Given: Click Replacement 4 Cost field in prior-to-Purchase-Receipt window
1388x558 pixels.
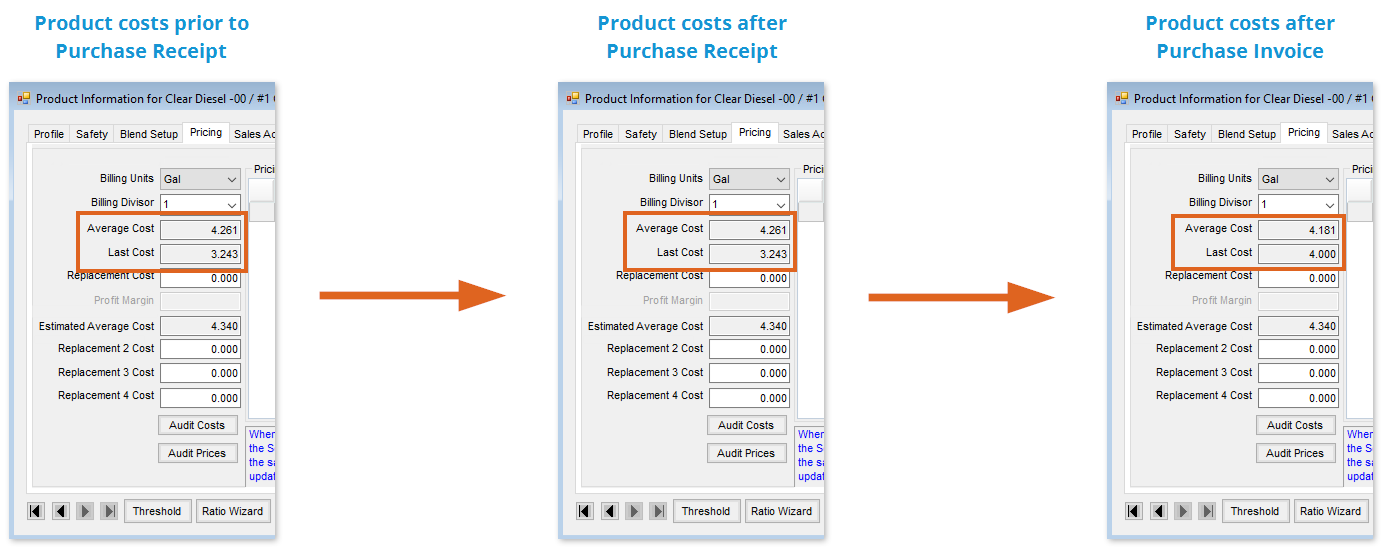Looking at the screenshot, I should [200, 397].
